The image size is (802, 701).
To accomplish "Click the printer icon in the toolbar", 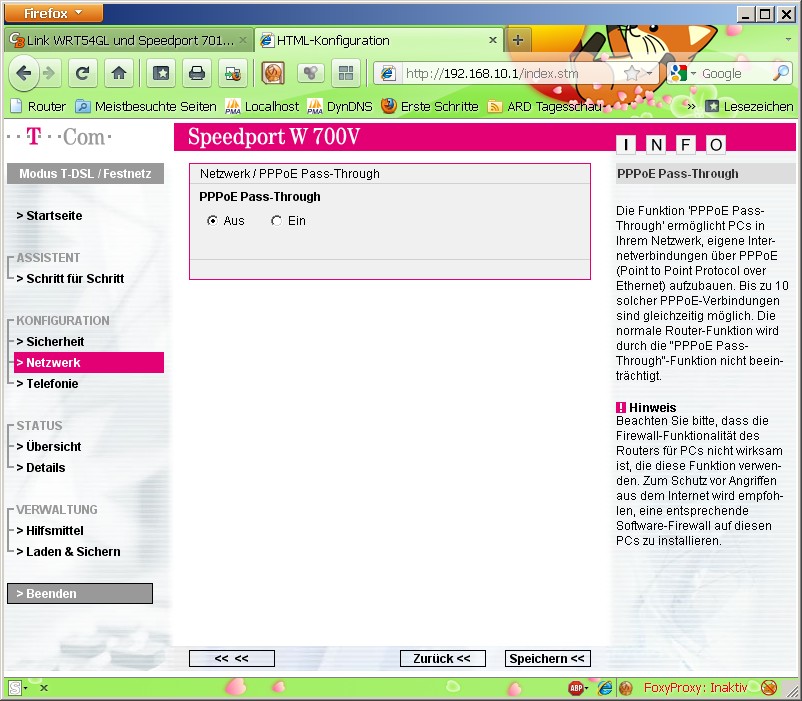I will [197, 74].
